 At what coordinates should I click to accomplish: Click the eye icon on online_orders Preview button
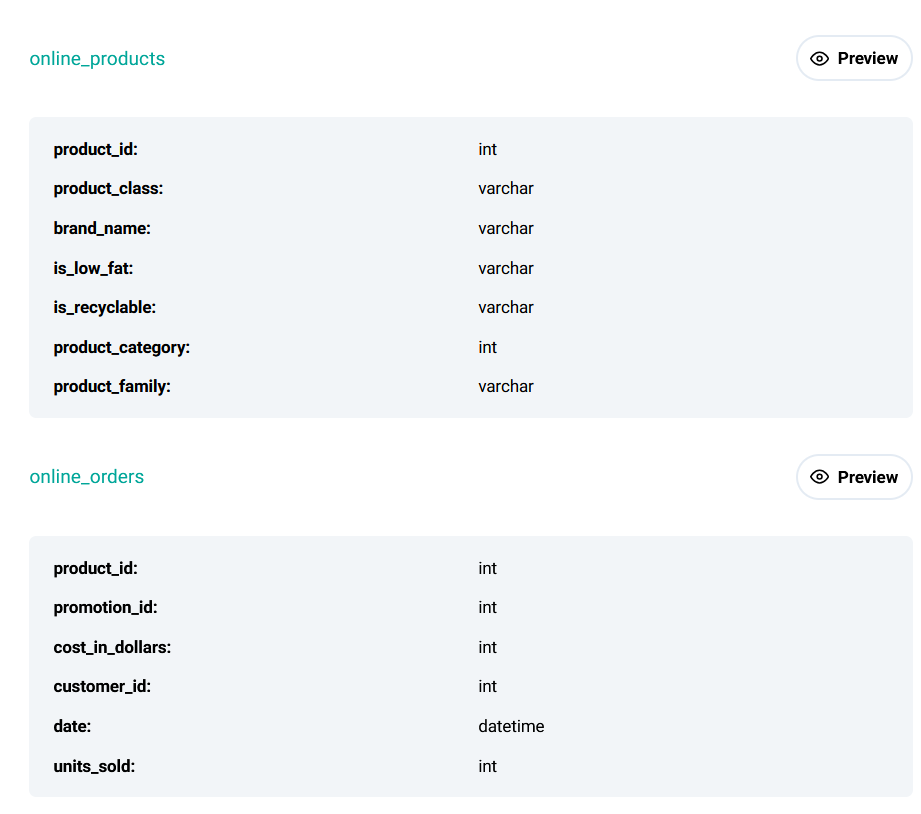tap(820, 477)
